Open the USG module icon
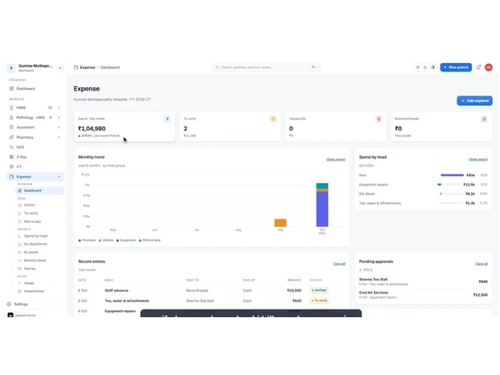This screenshot has width=500, height=375. [11, 147]
